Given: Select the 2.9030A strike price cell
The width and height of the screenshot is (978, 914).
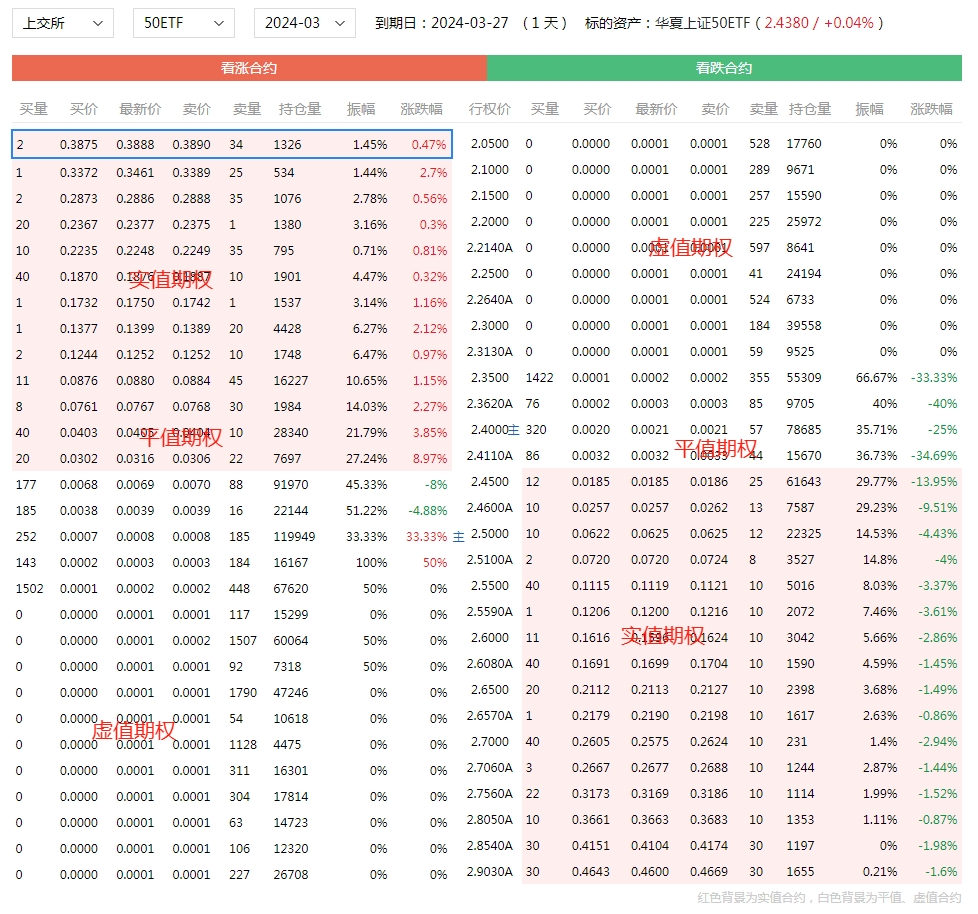Looking at the screenshot, I should click(490, 872).
